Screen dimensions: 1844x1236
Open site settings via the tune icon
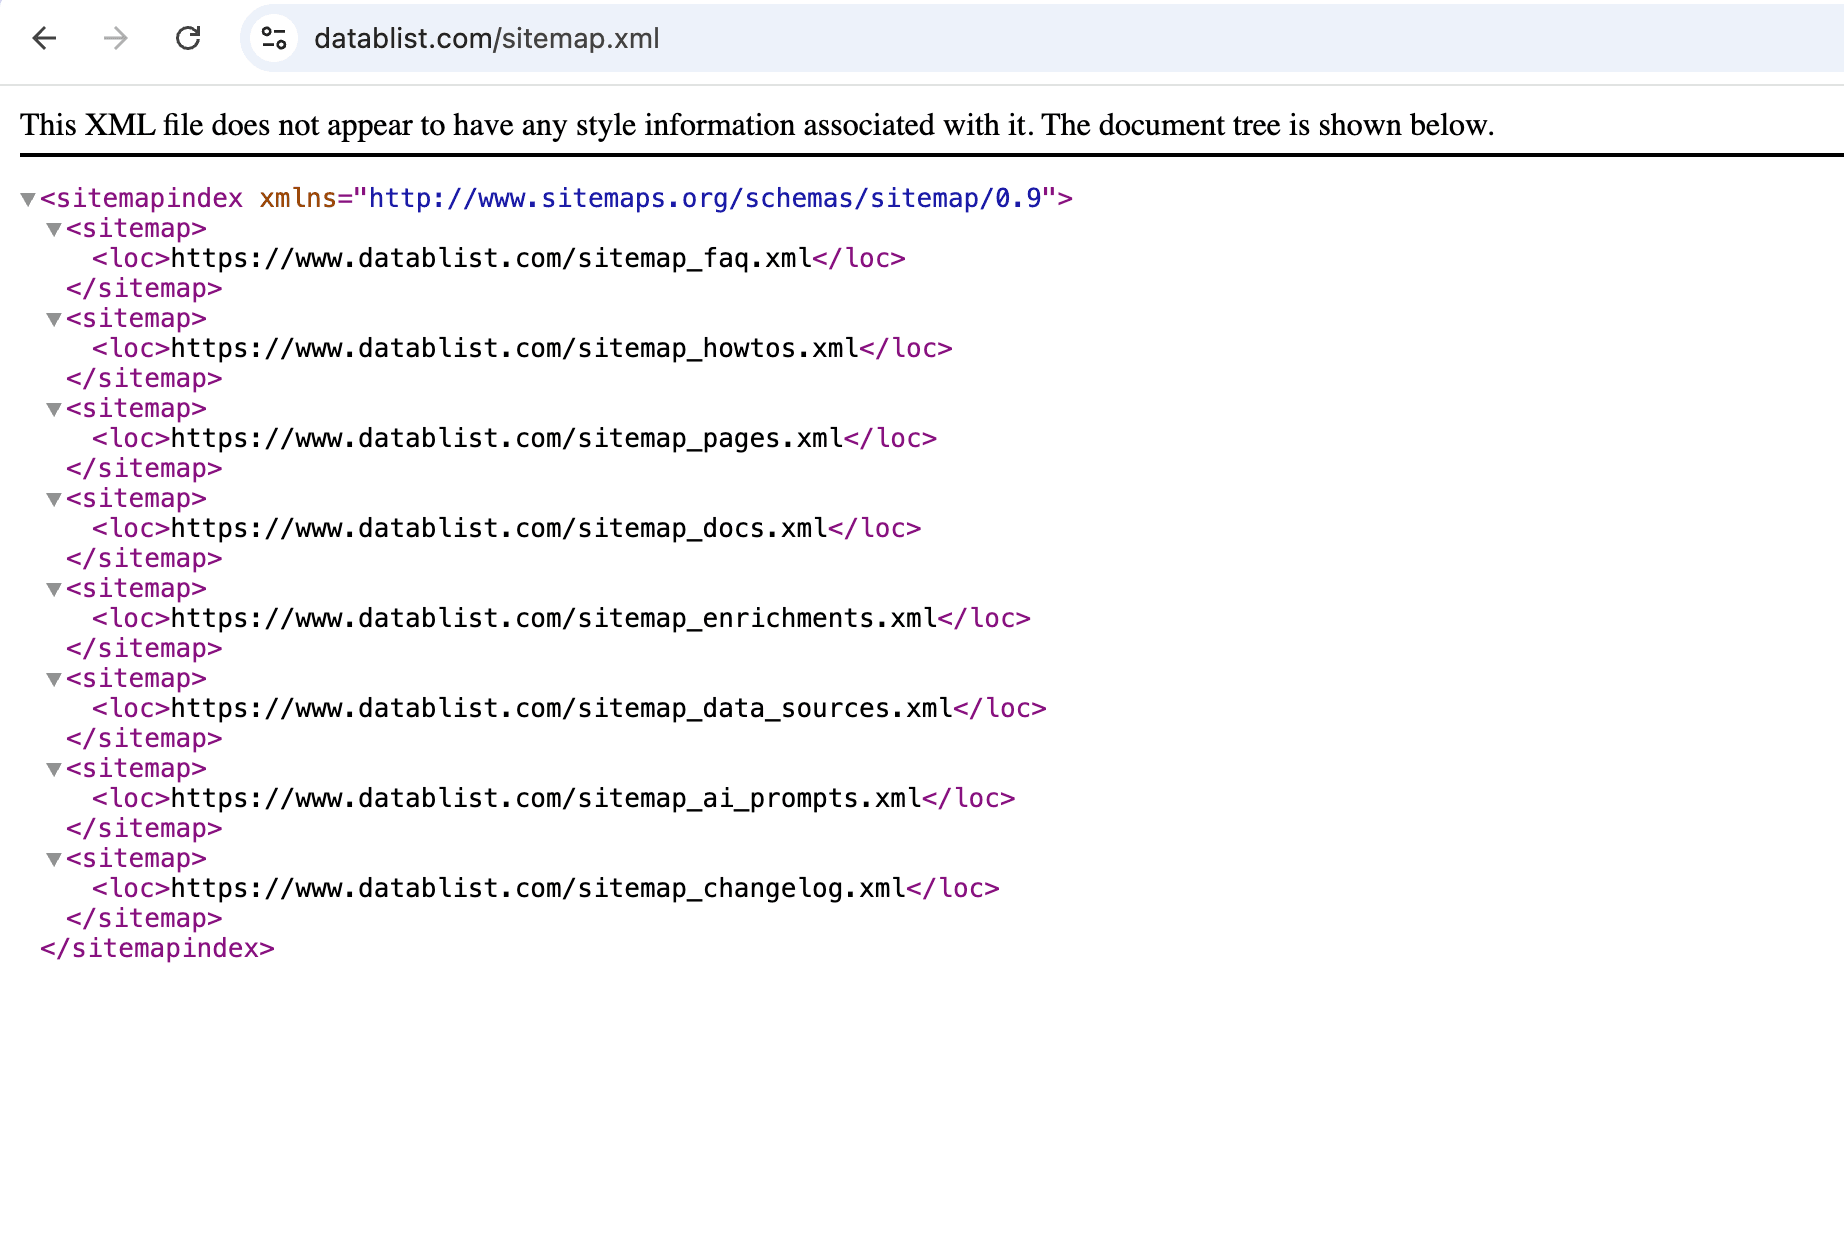272,39
